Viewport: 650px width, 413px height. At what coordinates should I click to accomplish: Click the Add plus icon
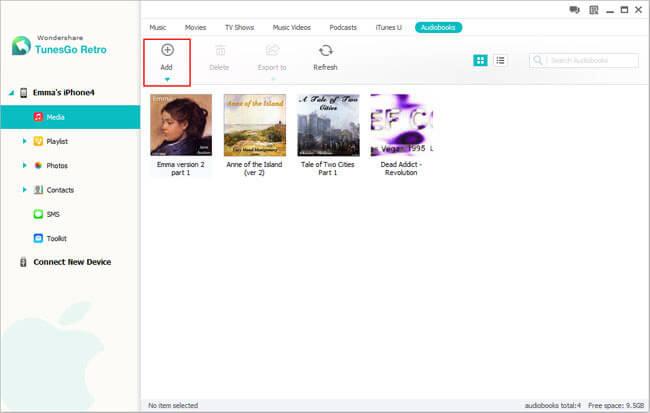(167, 50)
